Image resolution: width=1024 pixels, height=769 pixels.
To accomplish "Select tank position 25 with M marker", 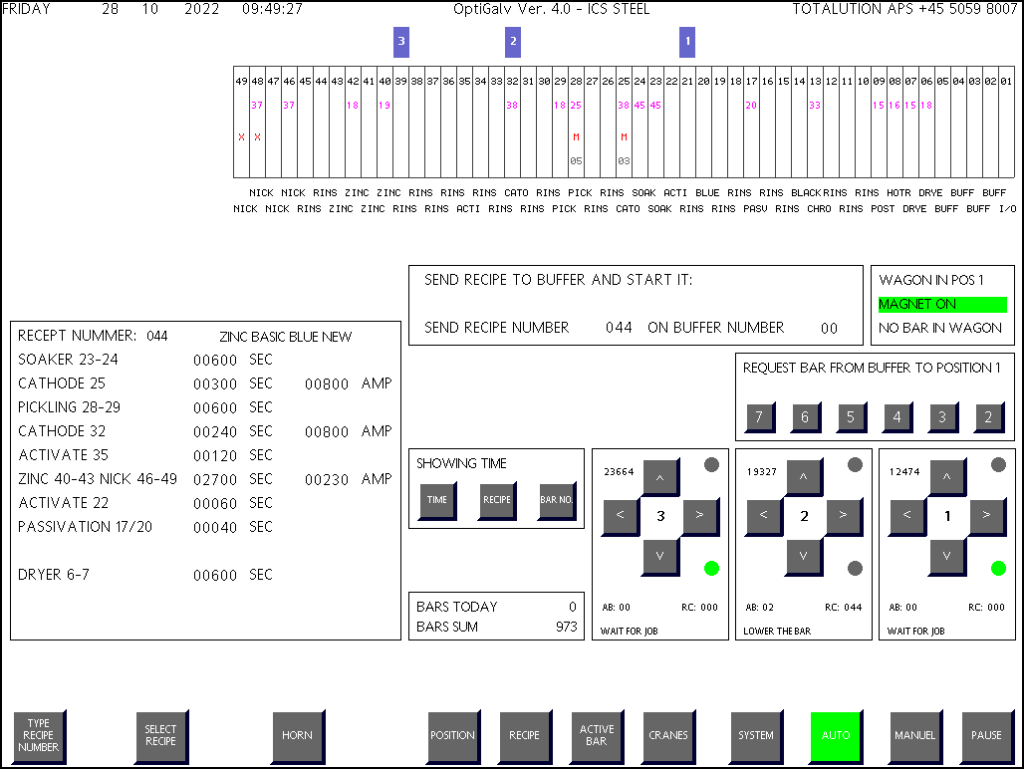I will (624, 121).
